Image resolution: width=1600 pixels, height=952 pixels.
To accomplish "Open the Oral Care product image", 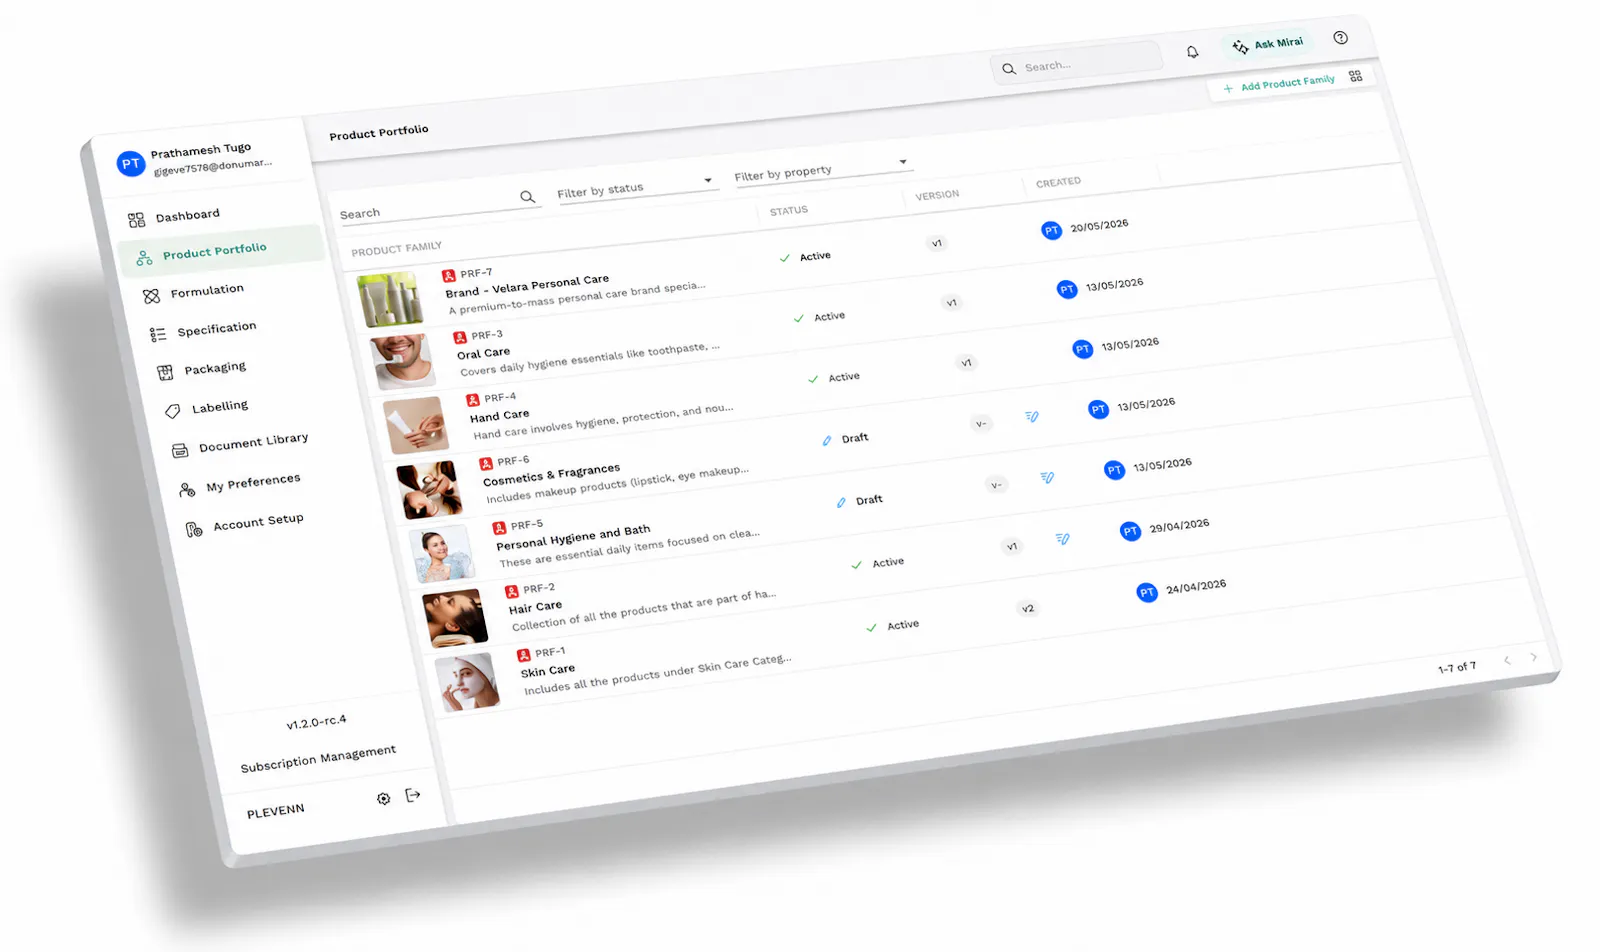I will pos(403,361).
